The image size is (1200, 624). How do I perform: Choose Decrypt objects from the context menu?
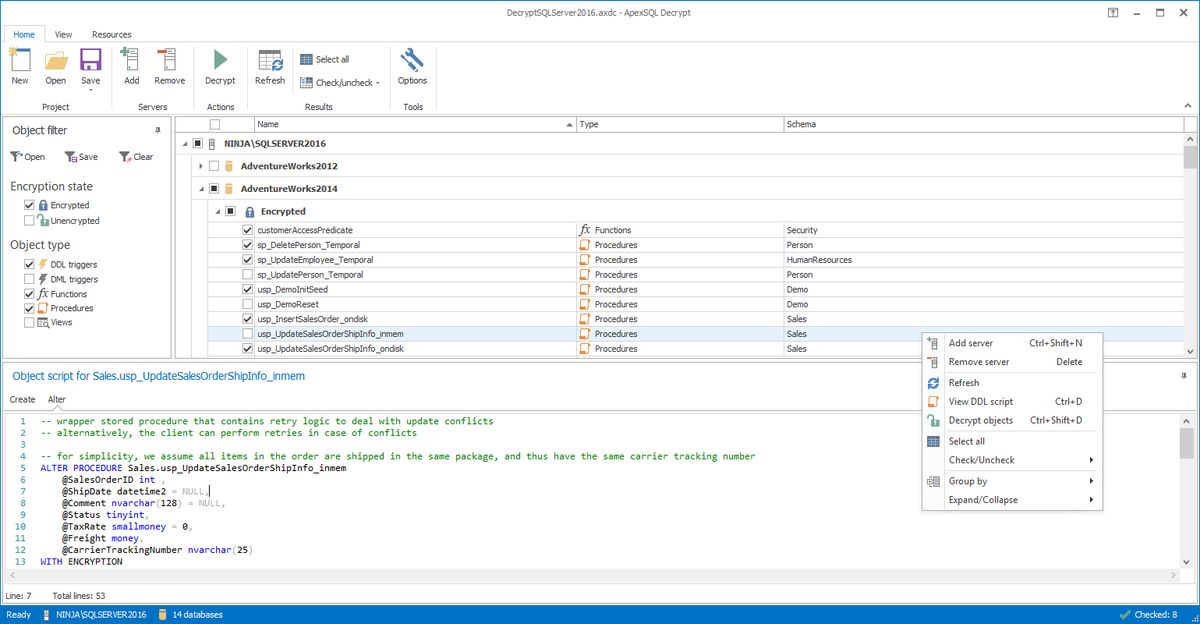click(x=983, y=421)
